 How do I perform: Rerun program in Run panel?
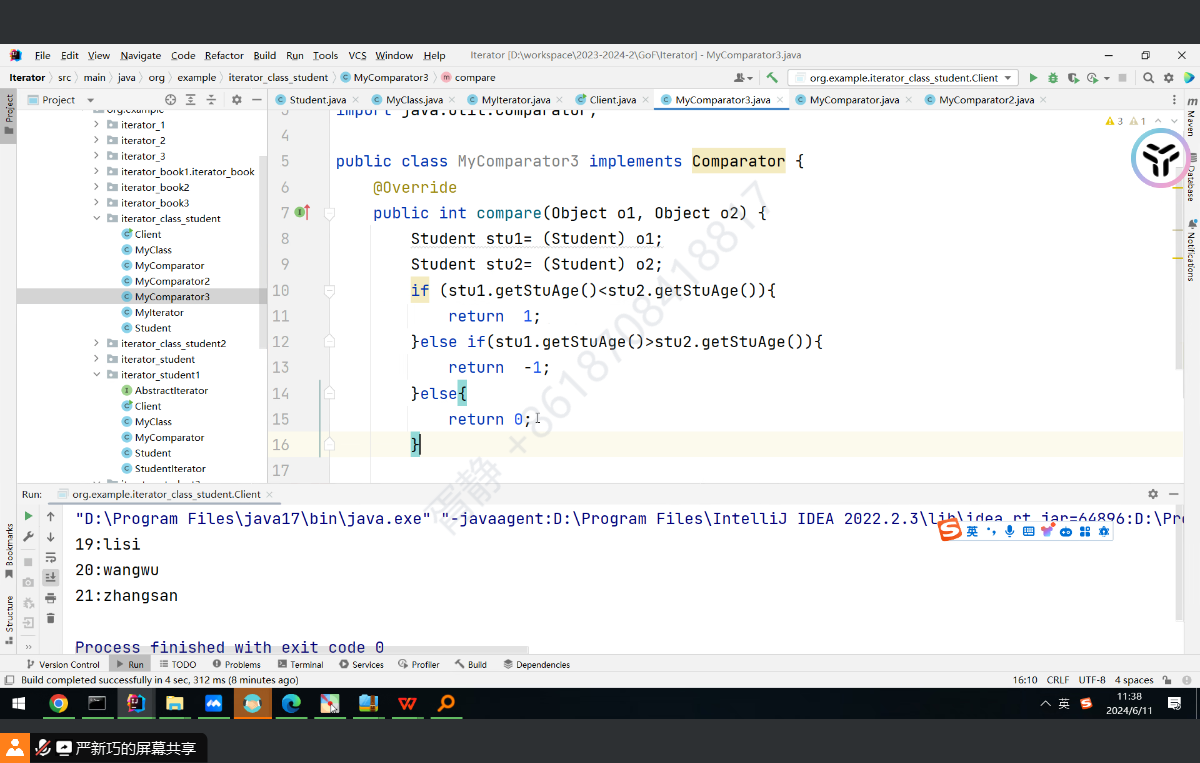point(28,517)
